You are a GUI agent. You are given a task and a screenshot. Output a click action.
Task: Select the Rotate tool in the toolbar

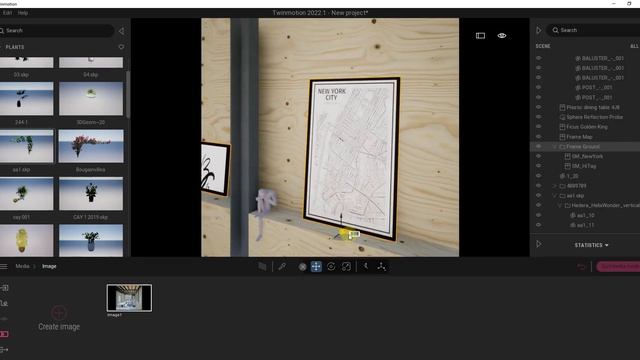pyautogui.click(x=331, y=267)
